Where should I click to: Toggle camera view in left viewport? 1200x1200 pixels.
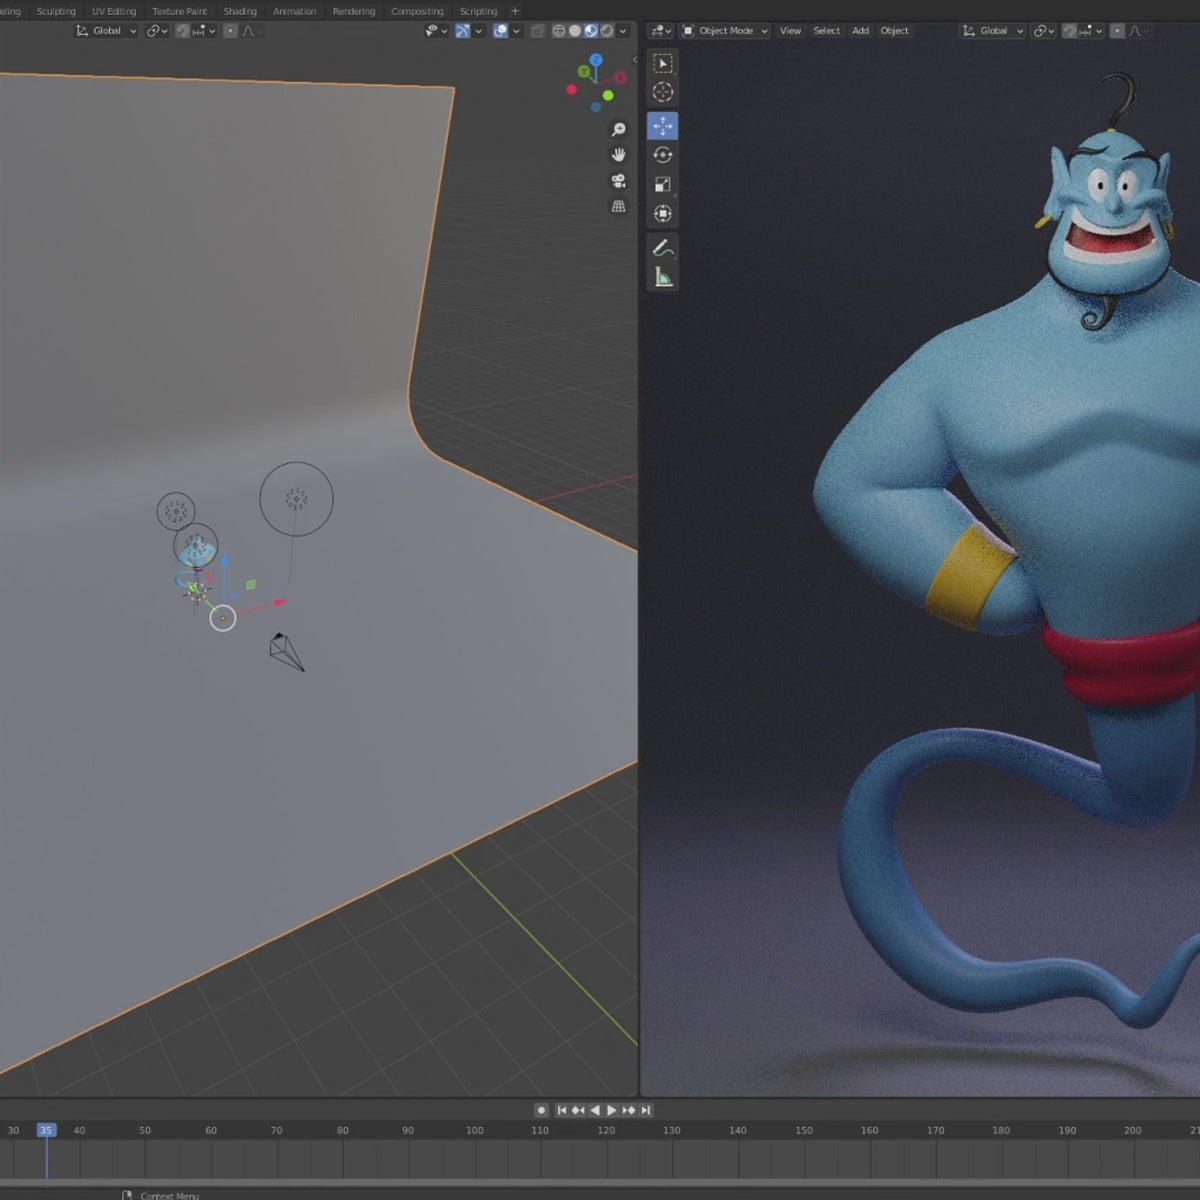[618, 181]
